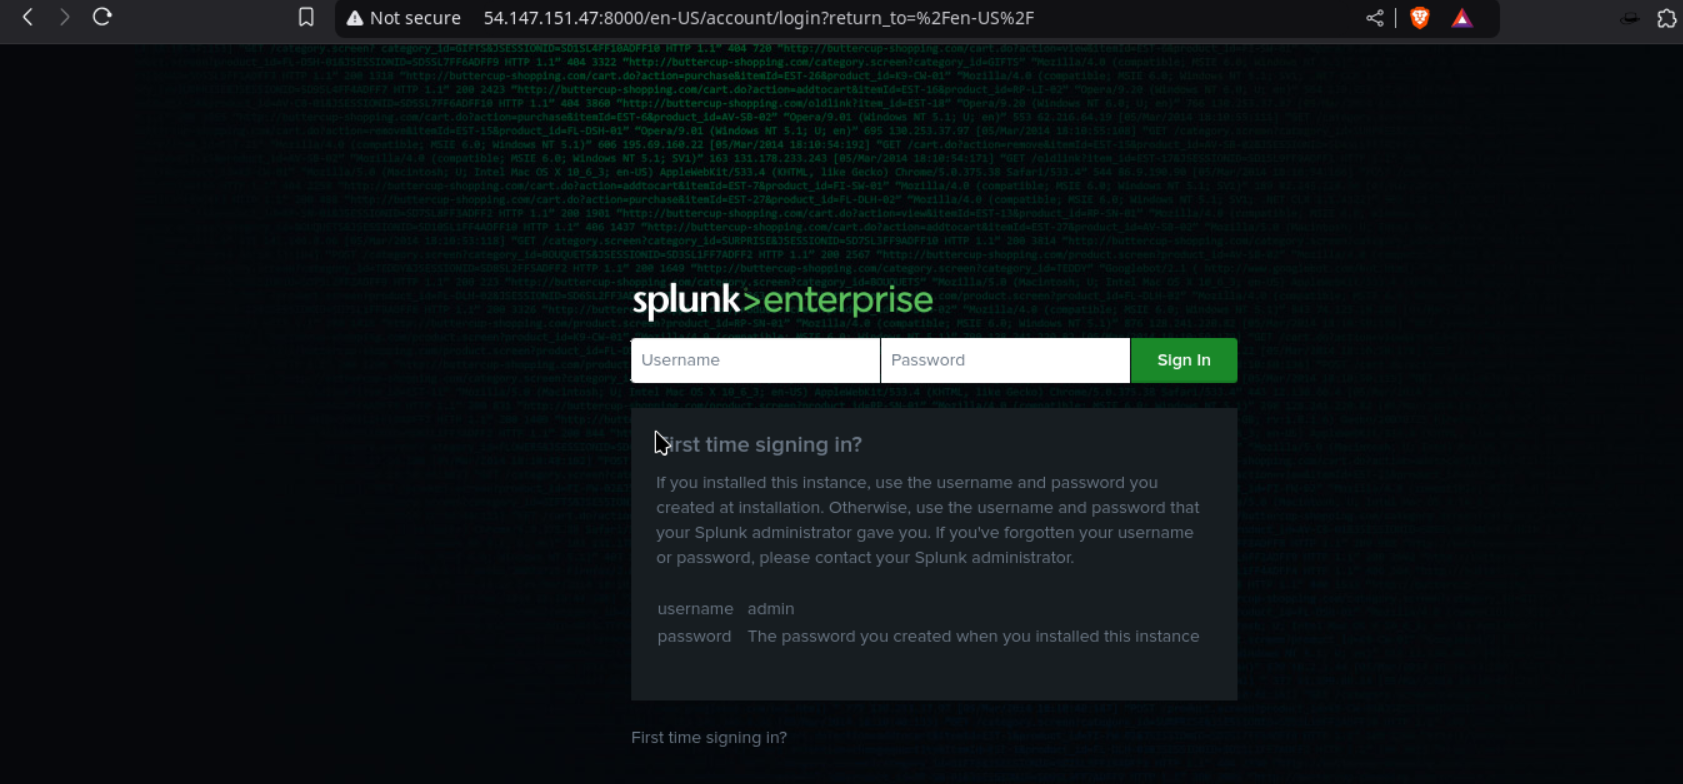
Task: Open the extensions puzzle piece menu
Action: click(x=1666, y=18)
